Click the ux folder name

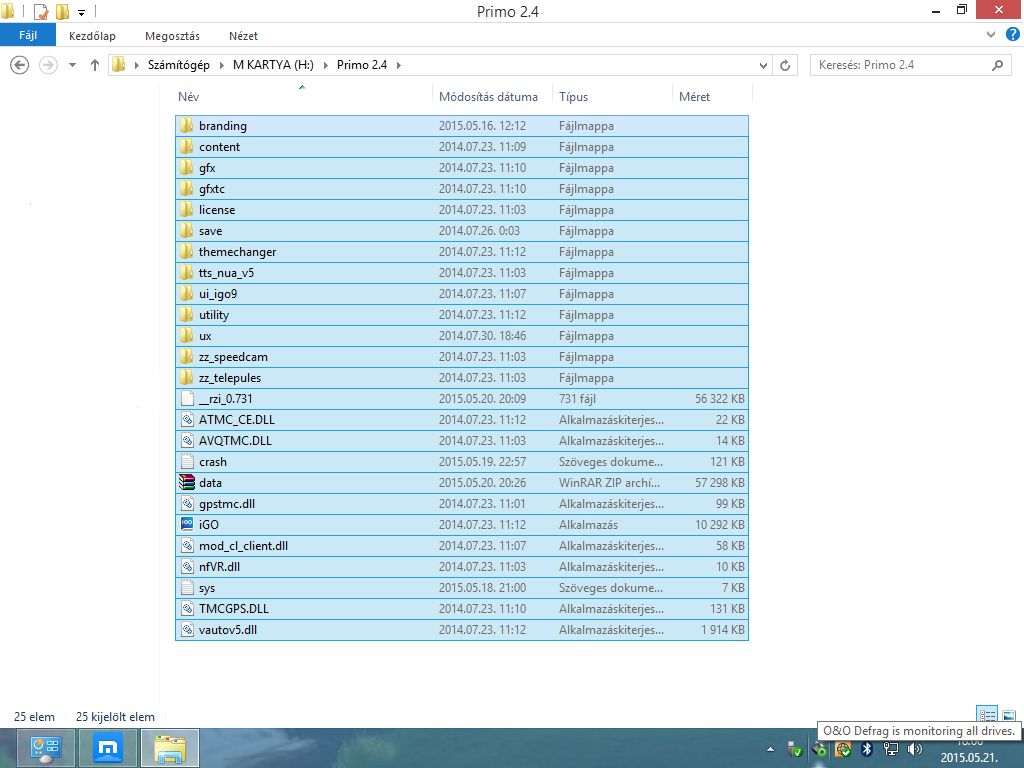(205, 336)
